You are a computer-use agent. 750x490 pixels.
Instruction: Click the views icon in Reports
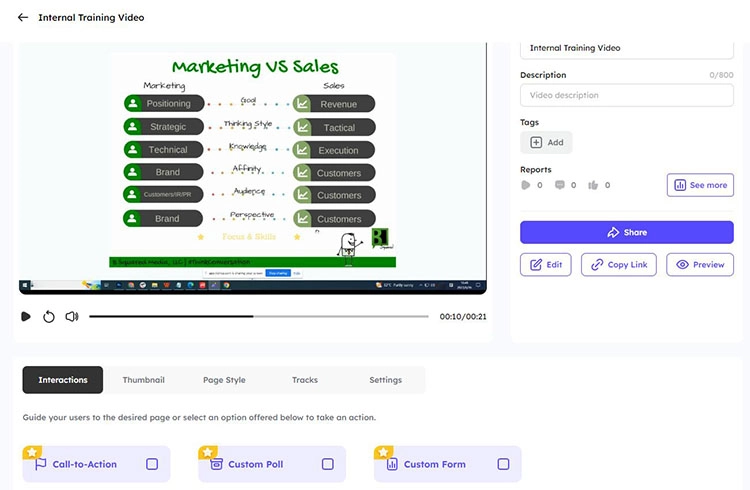(x=526, y=185)
